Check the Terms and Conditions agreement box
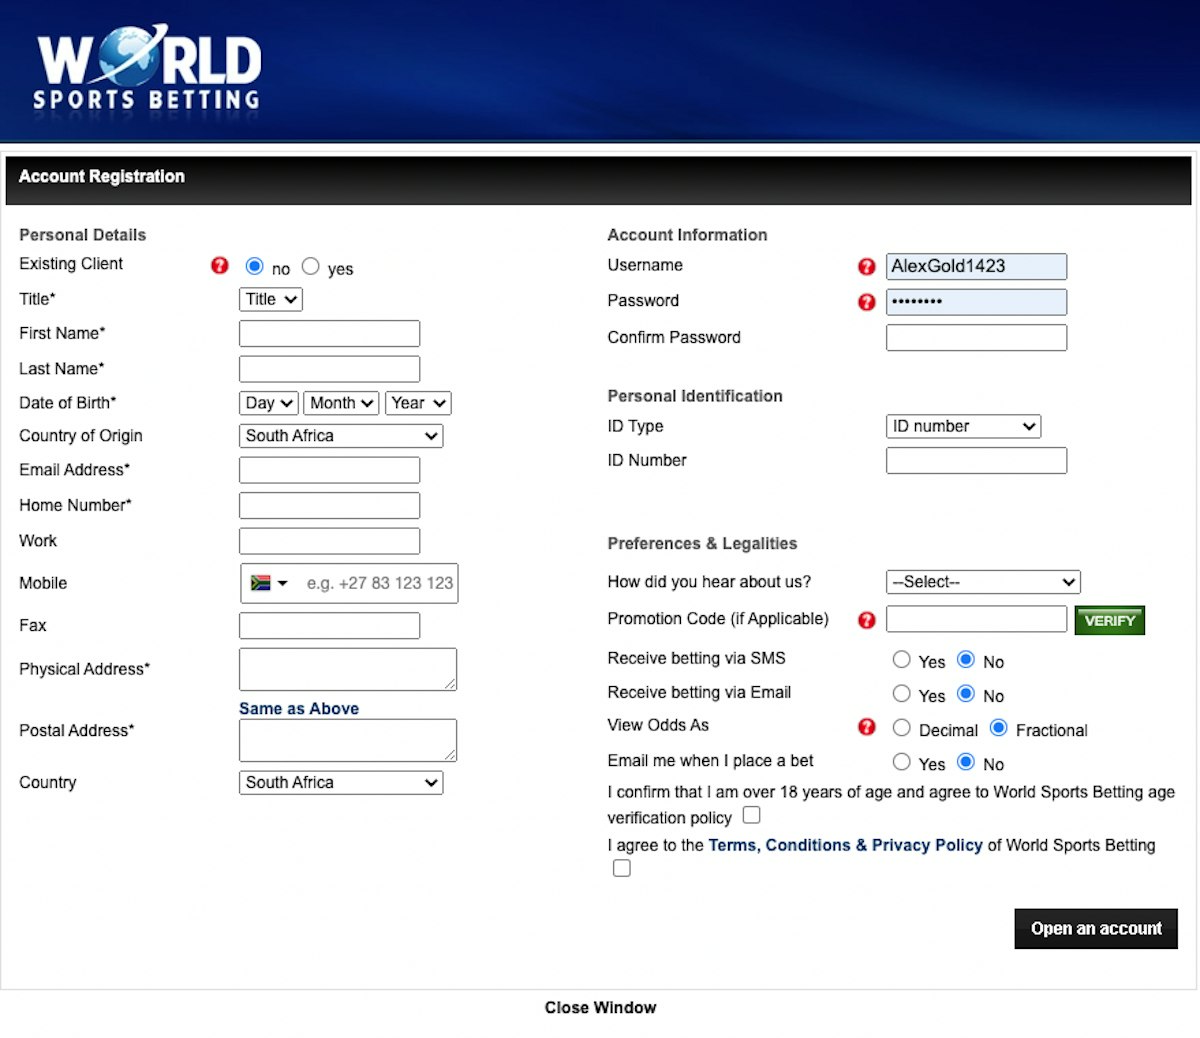Screen dimensions: 1200x1038 point(622,868)
